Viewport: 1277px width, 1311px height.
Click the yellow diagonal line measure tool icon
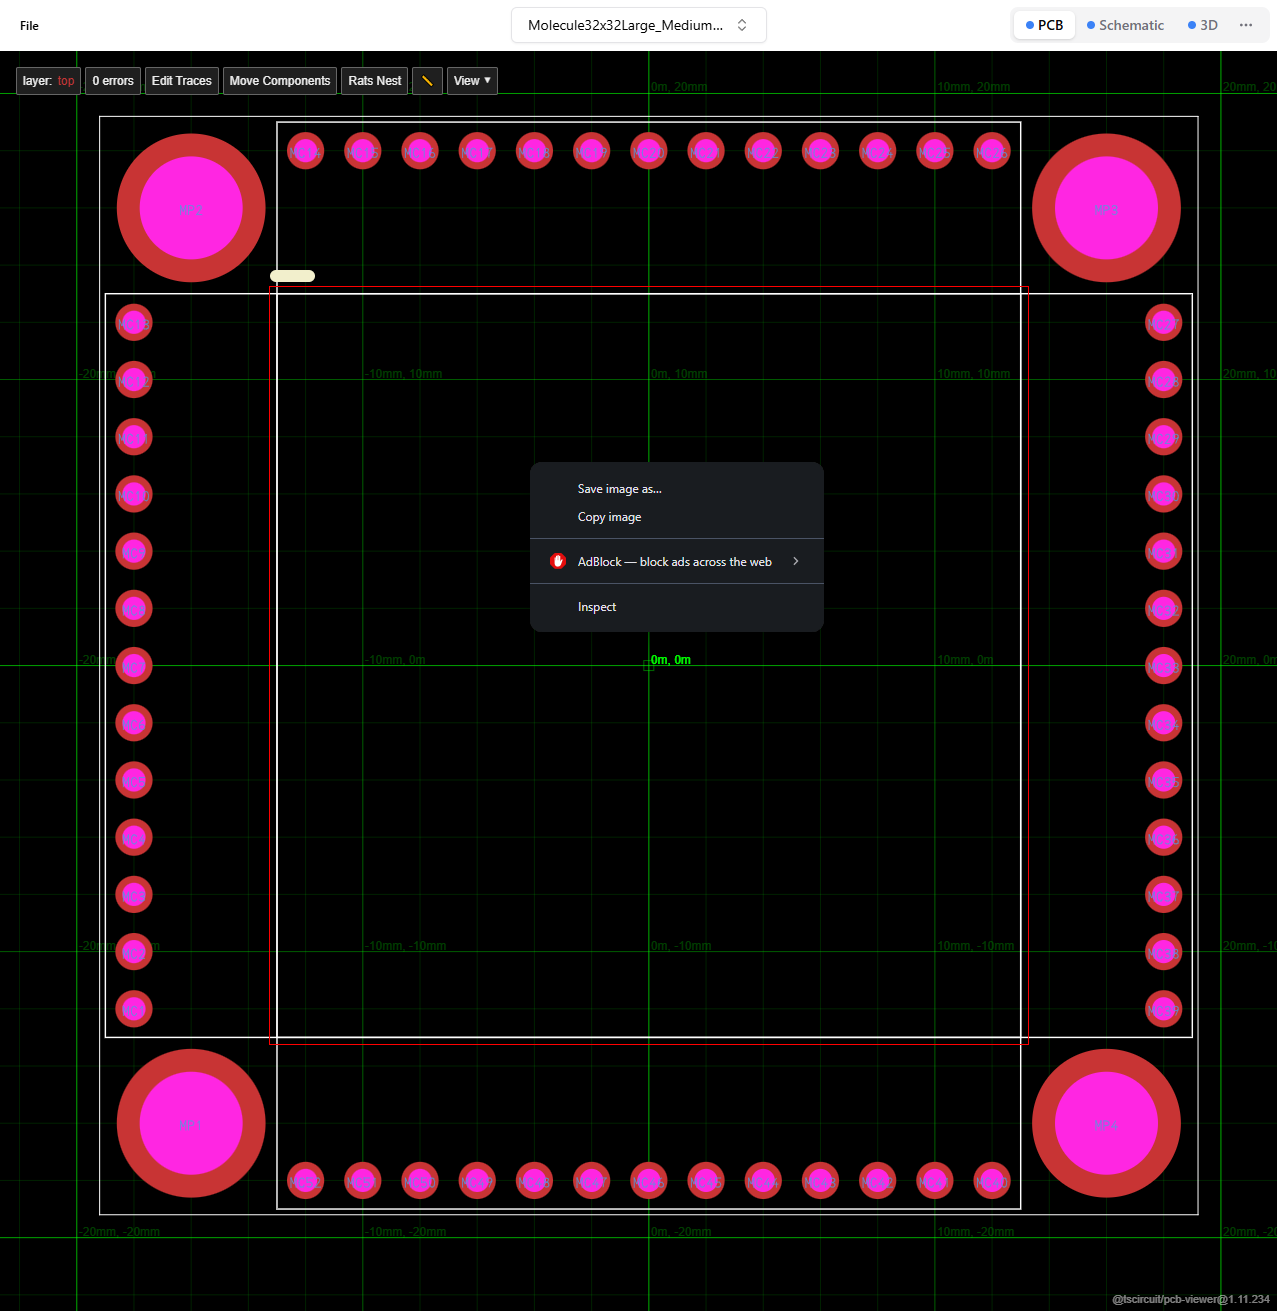click(427, 81)
